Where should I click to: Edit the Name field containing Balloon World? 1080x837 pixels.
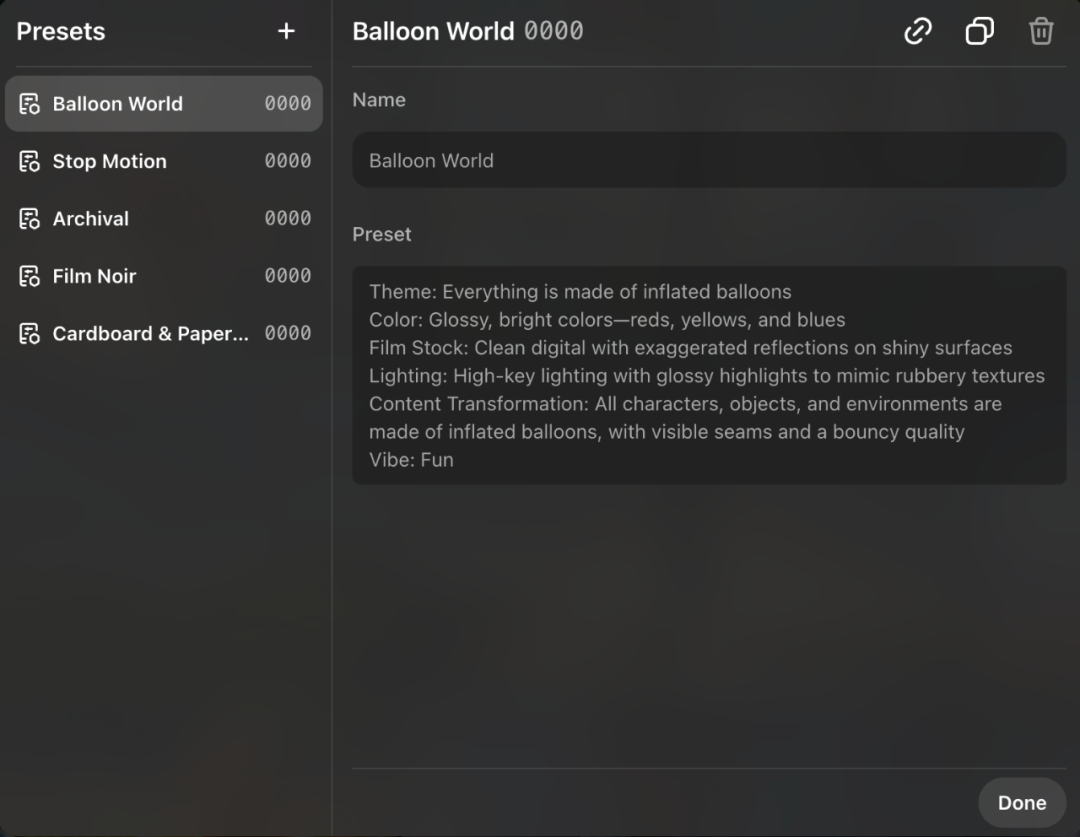click(709, 160)
